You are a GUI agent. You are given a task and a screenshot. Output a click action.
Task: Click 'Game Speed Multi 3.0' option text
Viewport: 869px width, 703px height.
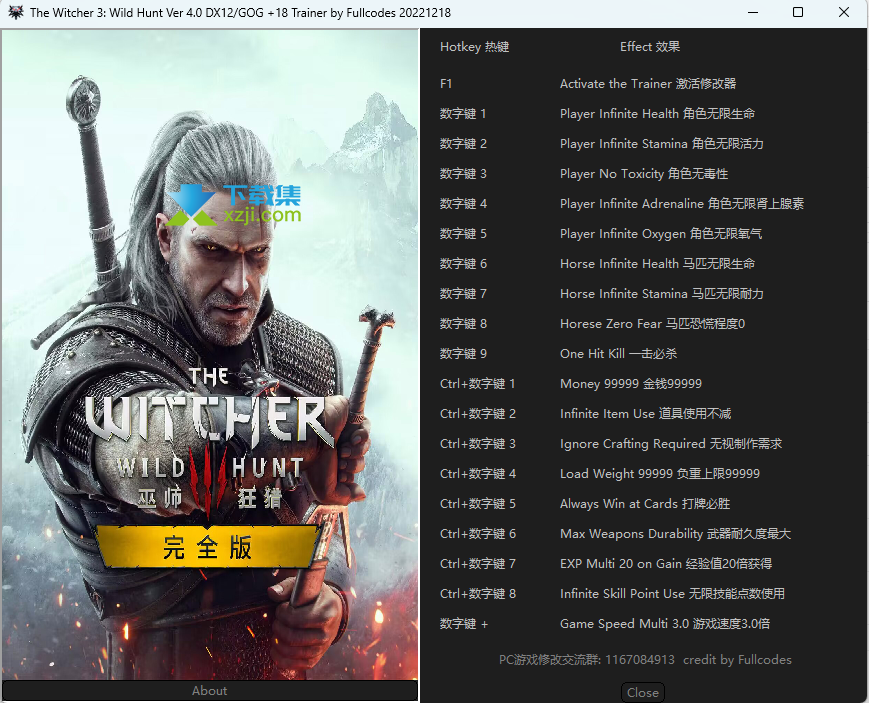[665, 624]
